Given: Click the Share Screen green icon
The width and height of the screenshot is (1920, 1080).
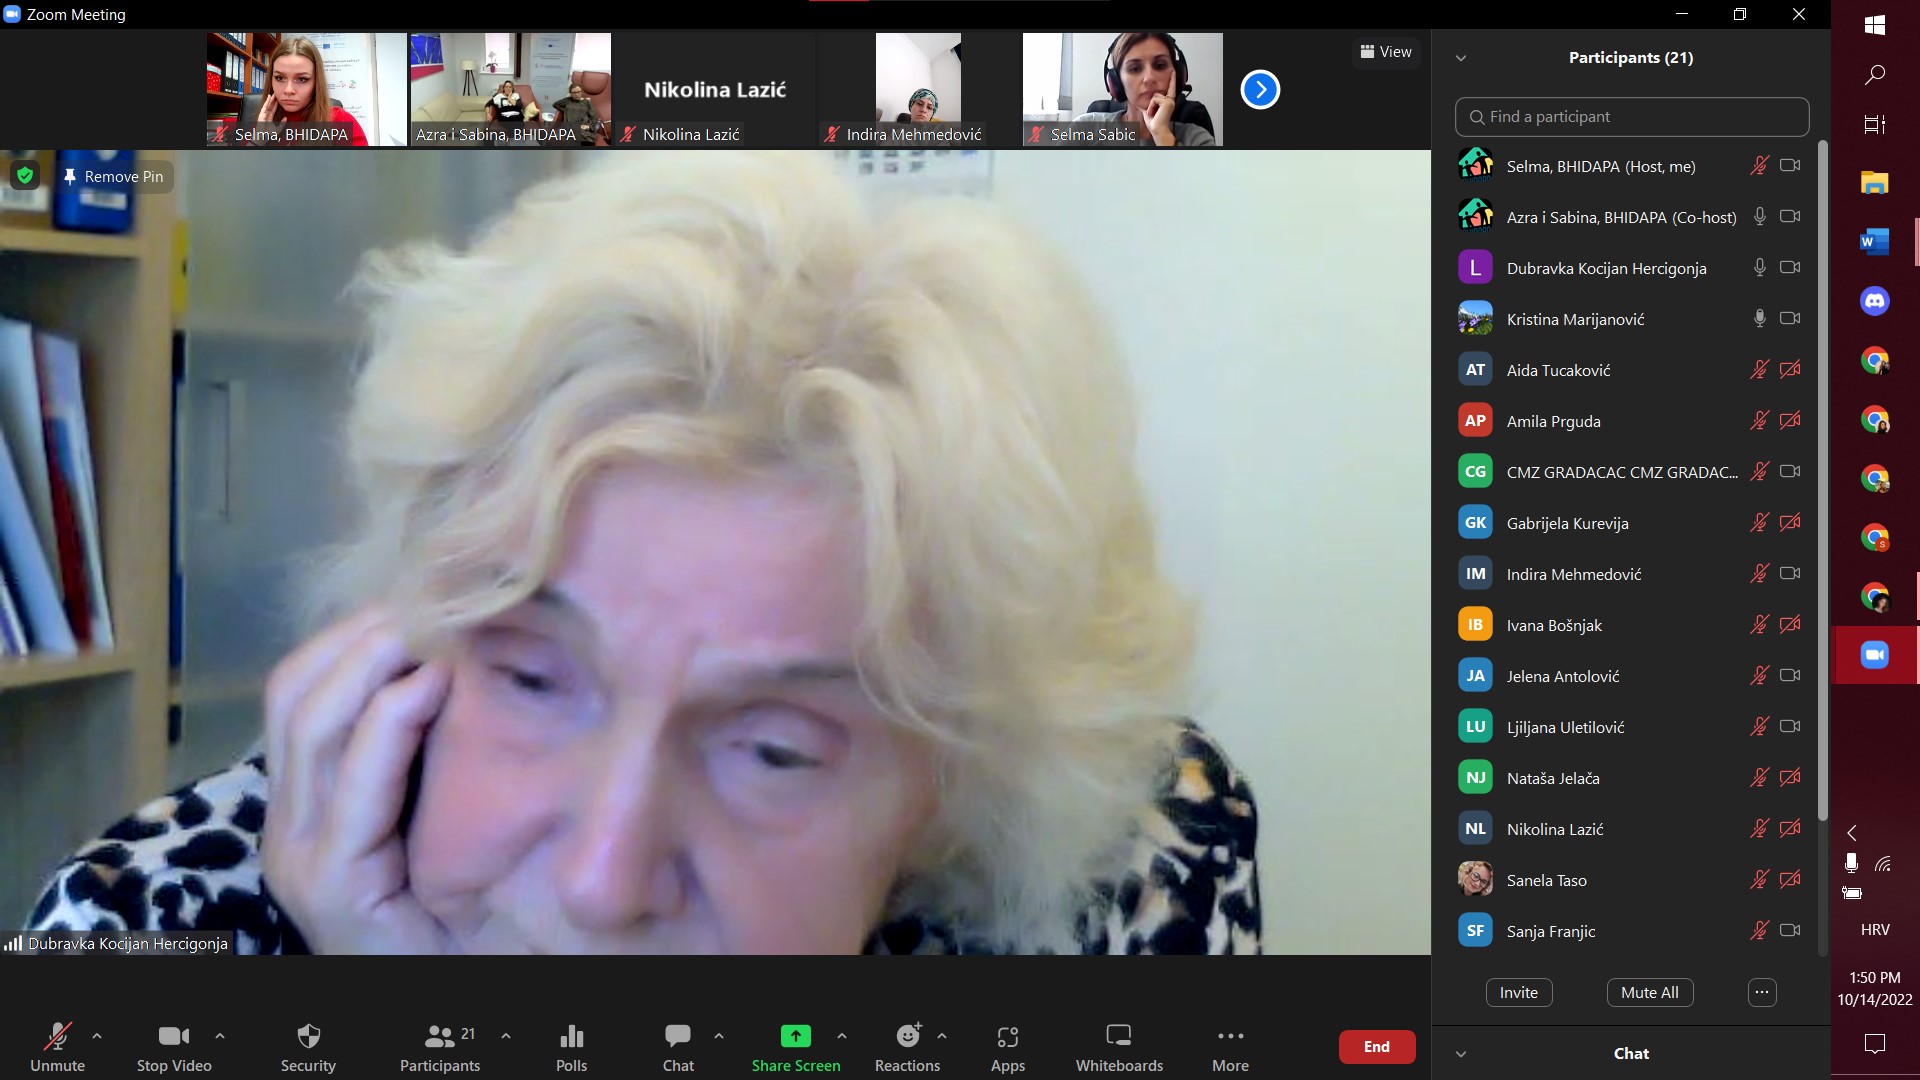Looking at the screenshot, I should [795, 1036].
